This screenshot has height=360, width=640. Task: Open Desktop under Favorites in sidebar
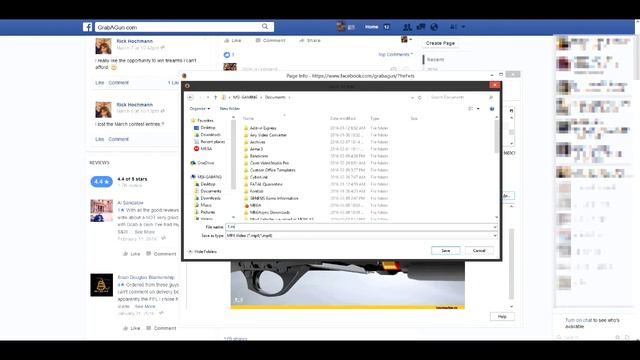pos(208,127)
